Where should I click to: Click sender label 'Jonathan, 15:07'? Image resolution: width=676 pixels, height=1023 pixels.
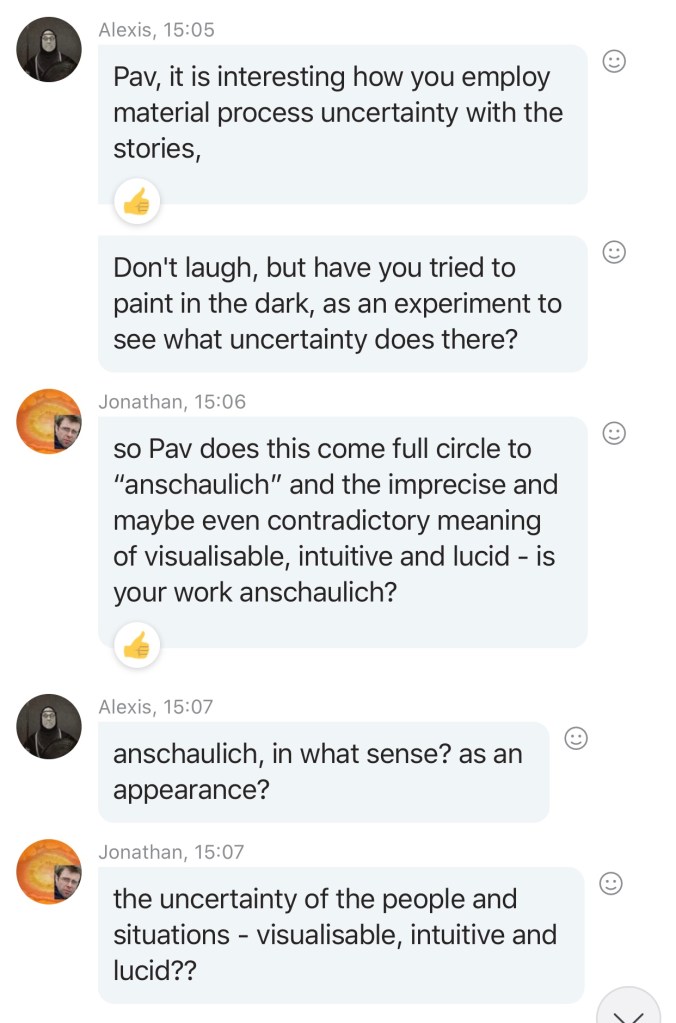click(171, 852)
